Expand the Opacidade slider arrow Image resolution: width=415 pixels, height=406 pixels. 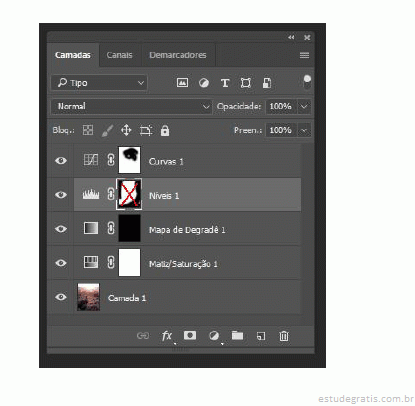pos(304,107)
